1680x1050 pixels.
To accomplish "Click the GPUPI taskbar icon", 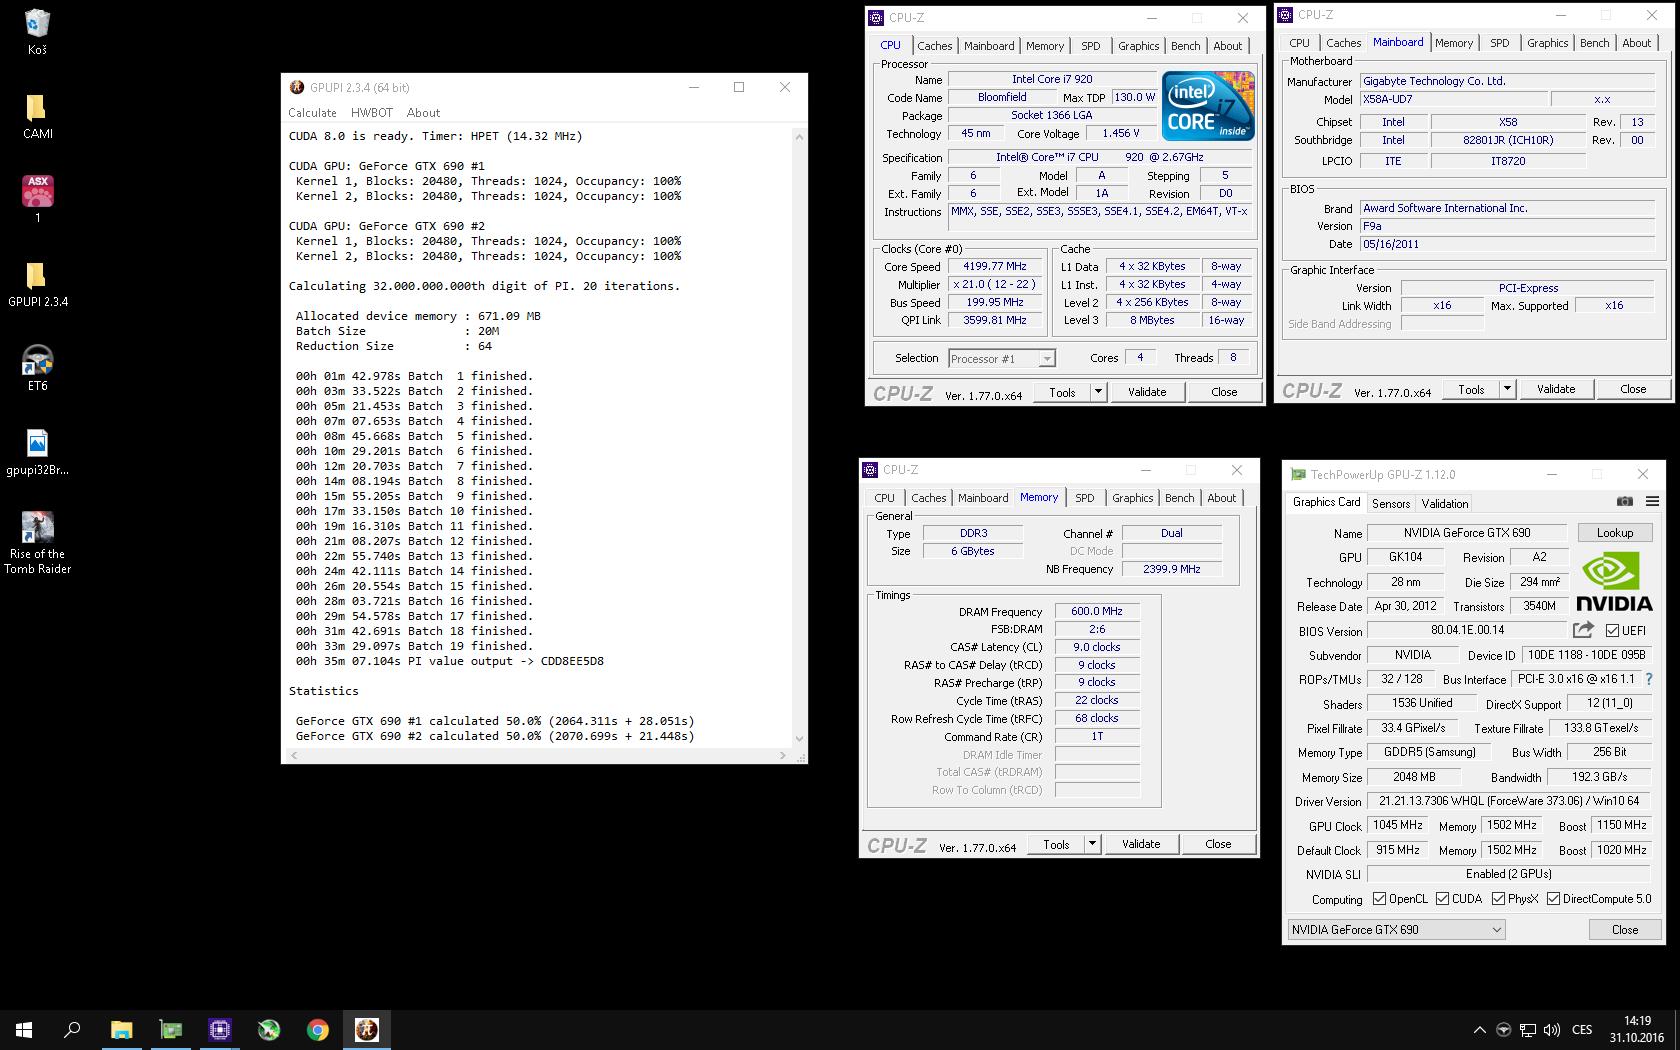I will 366,1029.
